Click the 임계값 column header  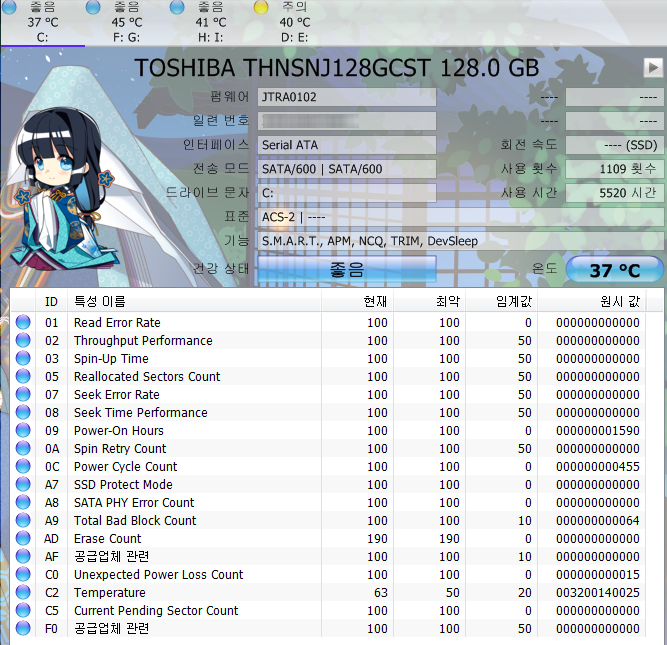502,301
